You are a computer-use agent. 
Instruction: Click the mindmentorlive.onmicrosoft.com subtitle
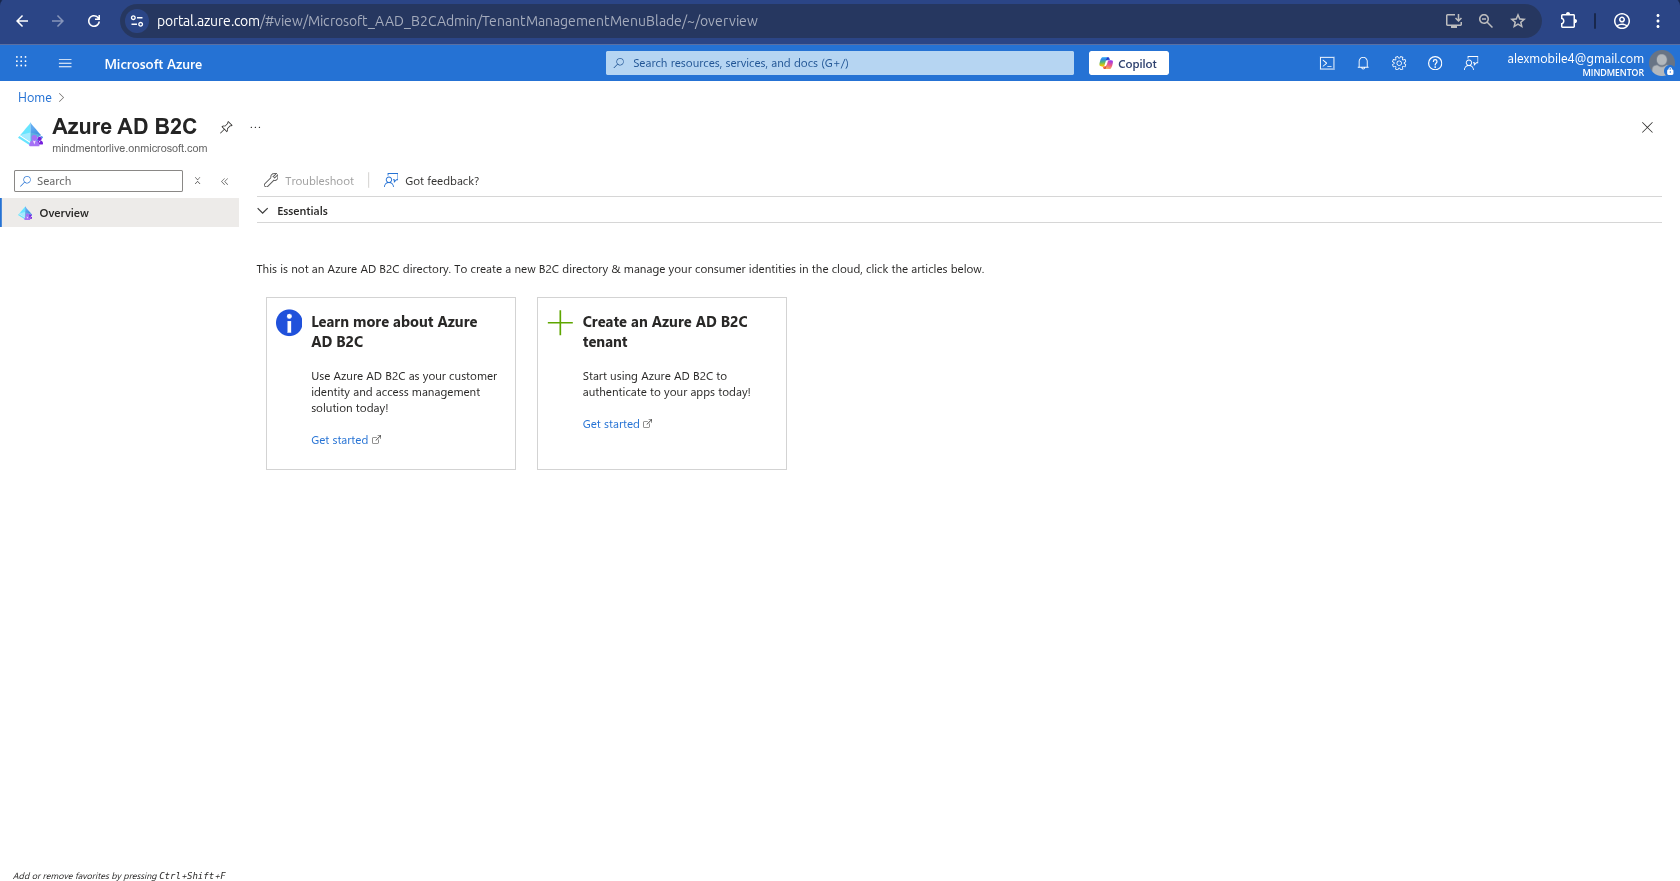130,149
